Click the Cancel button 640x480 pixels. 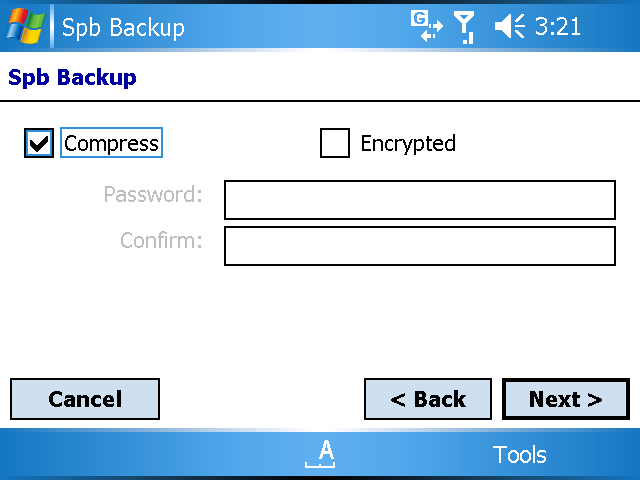coord(85,399)
